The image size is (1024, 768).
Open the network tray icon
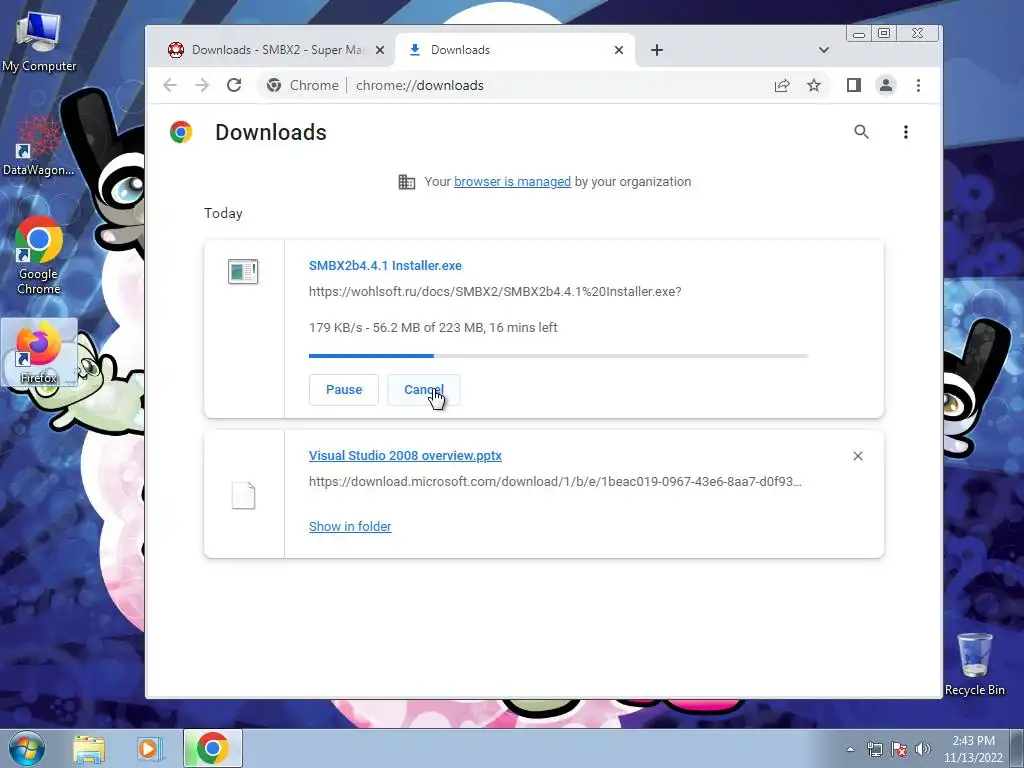[x=874, y=749]
